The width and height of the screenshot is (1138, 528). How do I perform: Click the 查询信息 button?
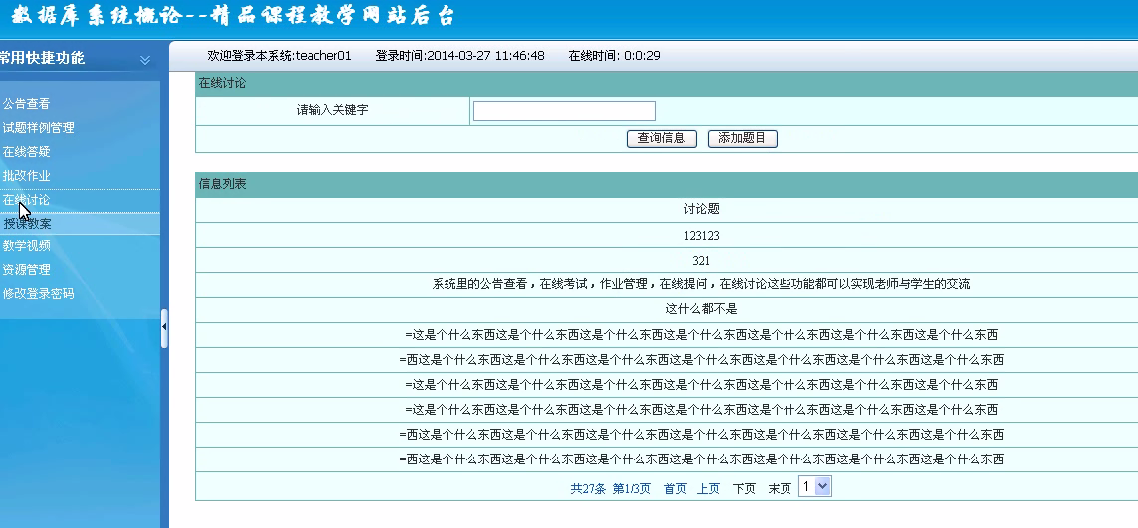tap(661, 139)
